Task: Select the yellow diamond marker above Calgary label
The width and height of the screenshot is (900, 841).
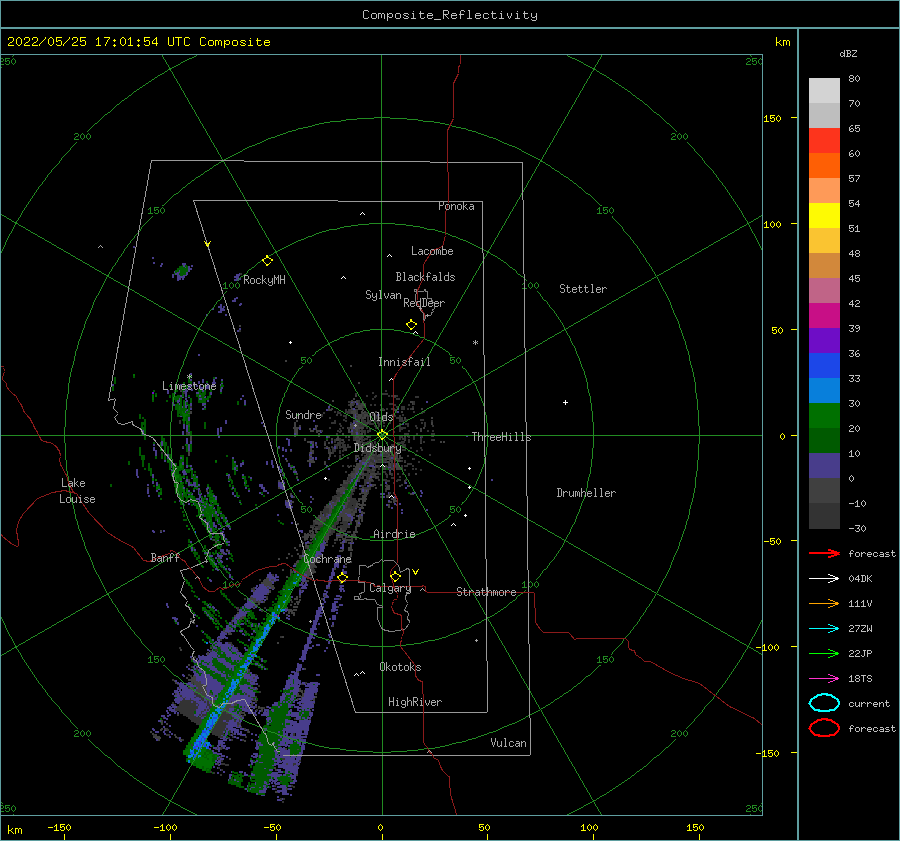Action: pos(395,576)
